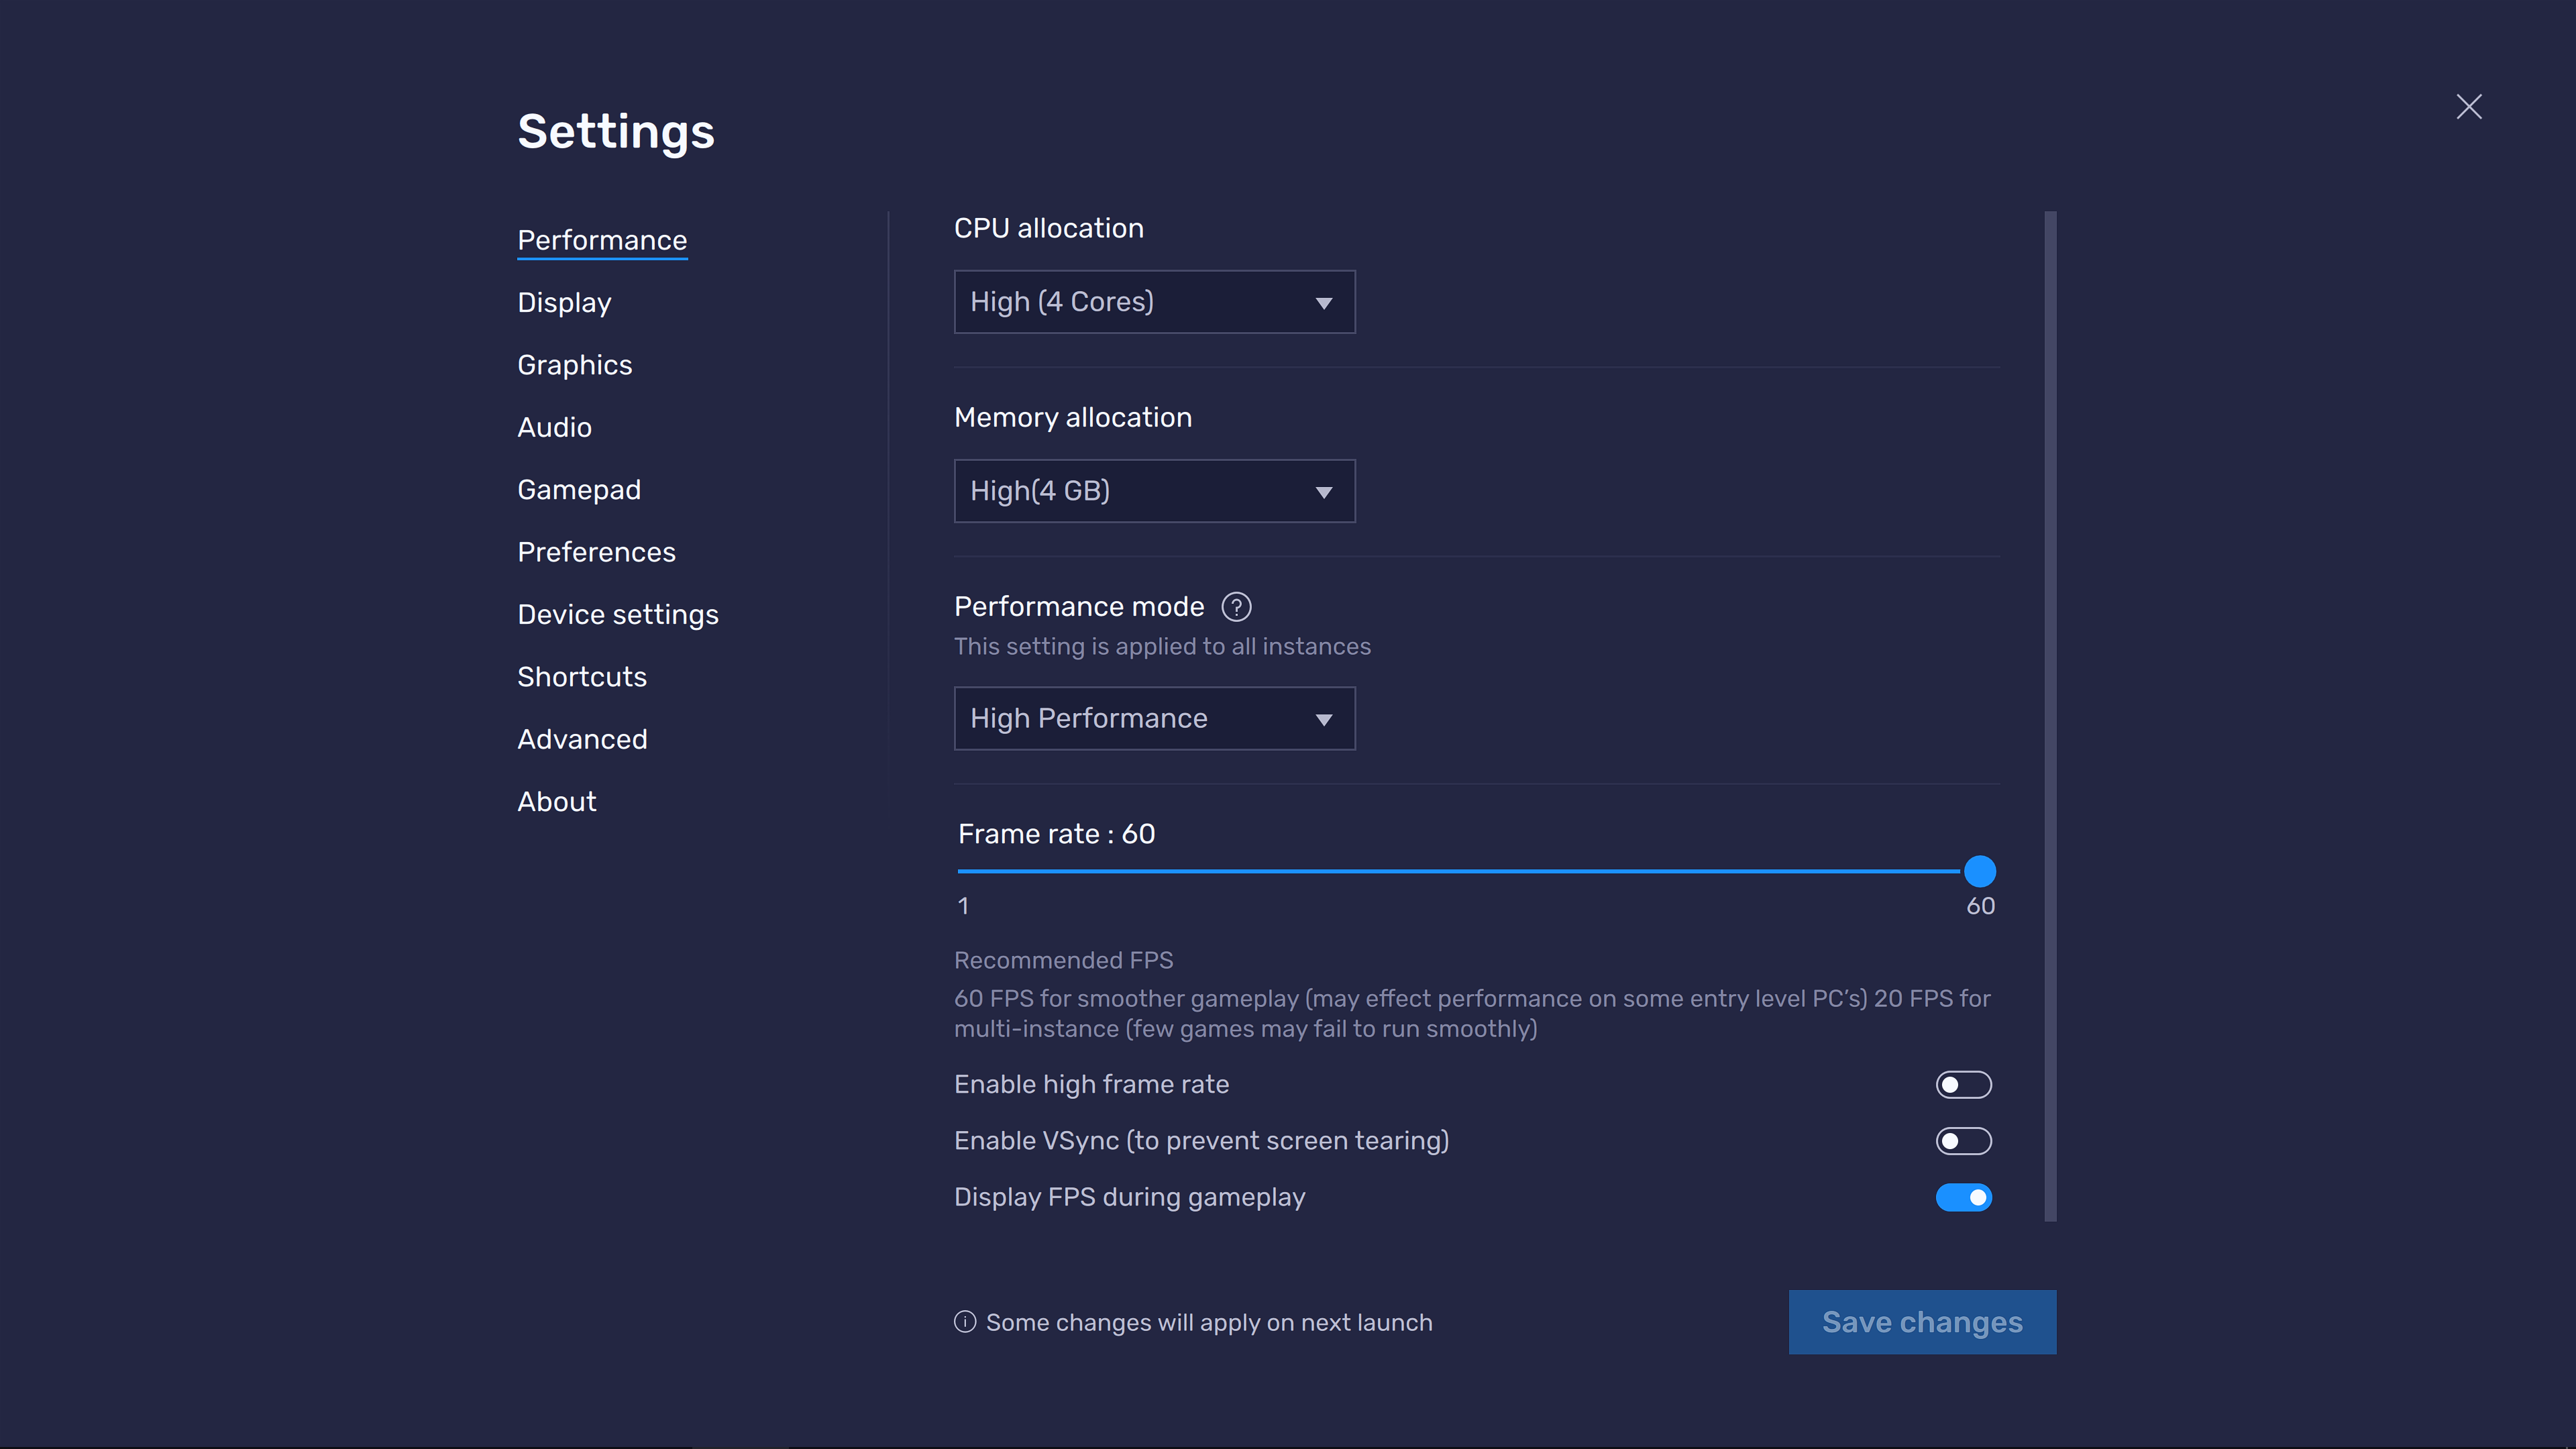Click the info icon beside next launch note
This screenshot has height=1449, width=2576.
click(965, 1322)
